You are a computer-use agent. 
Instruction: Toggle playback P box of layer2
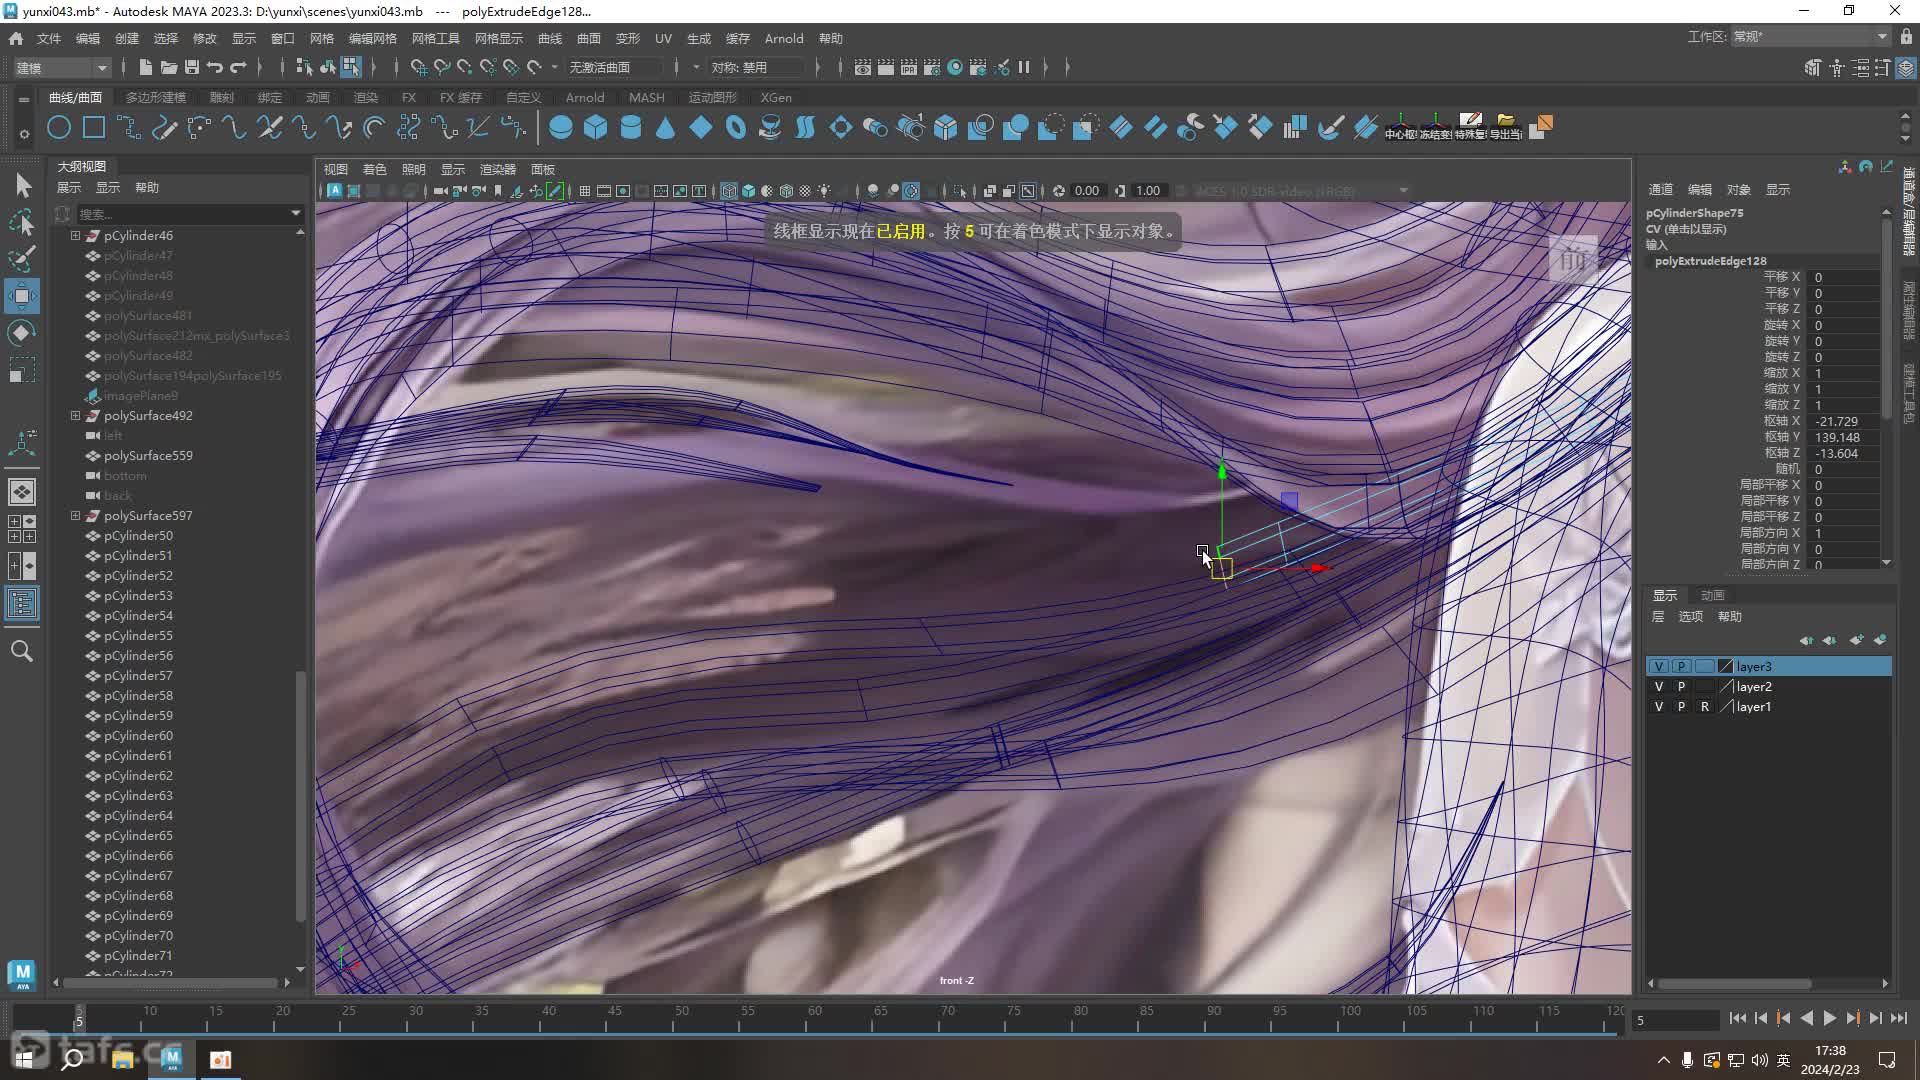[x=1682, y=686]
